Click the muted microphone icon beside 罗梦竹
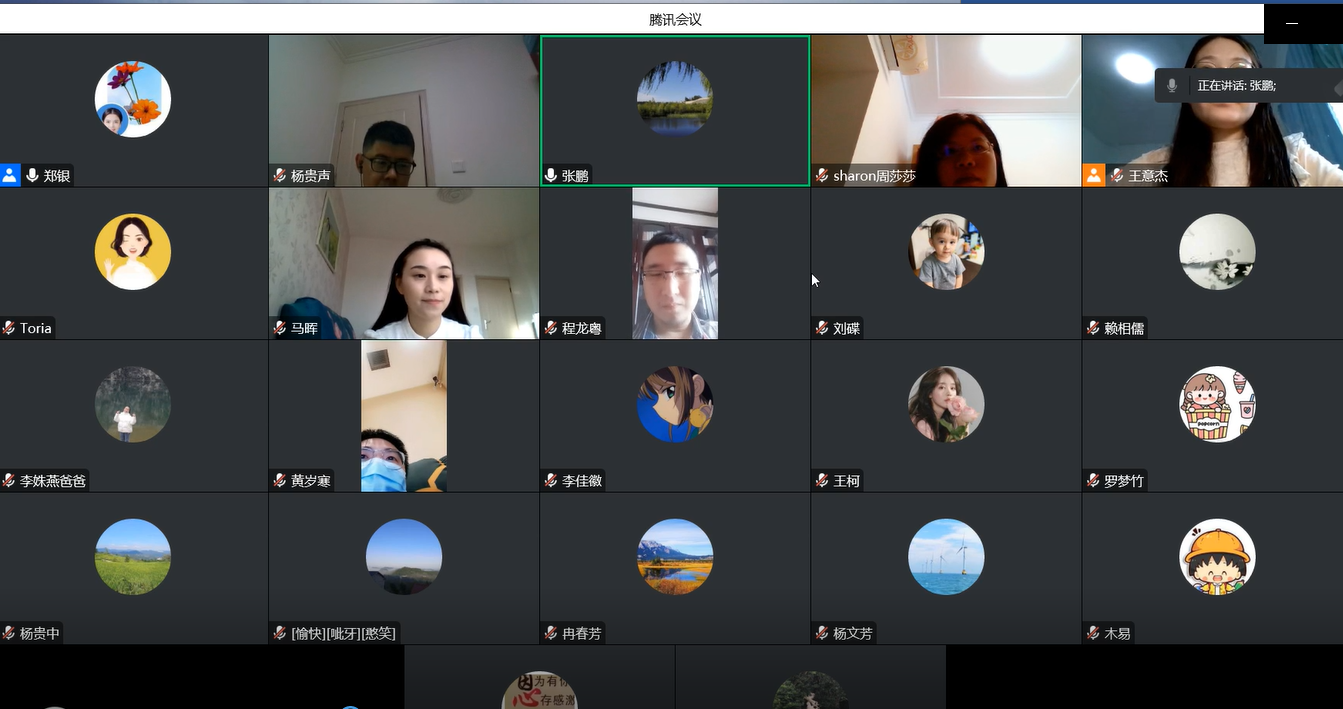Screen dimensions: 1343x709 pos(1093,481)
